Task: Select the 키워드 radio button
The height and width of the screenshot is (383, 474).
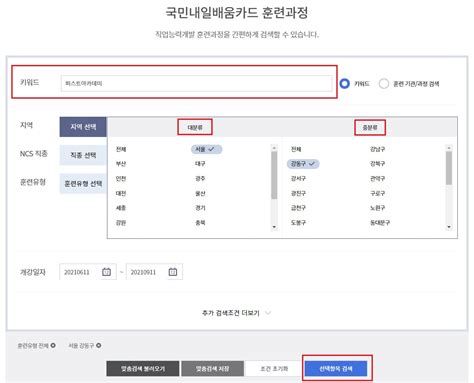Action: tap(345, 83)
